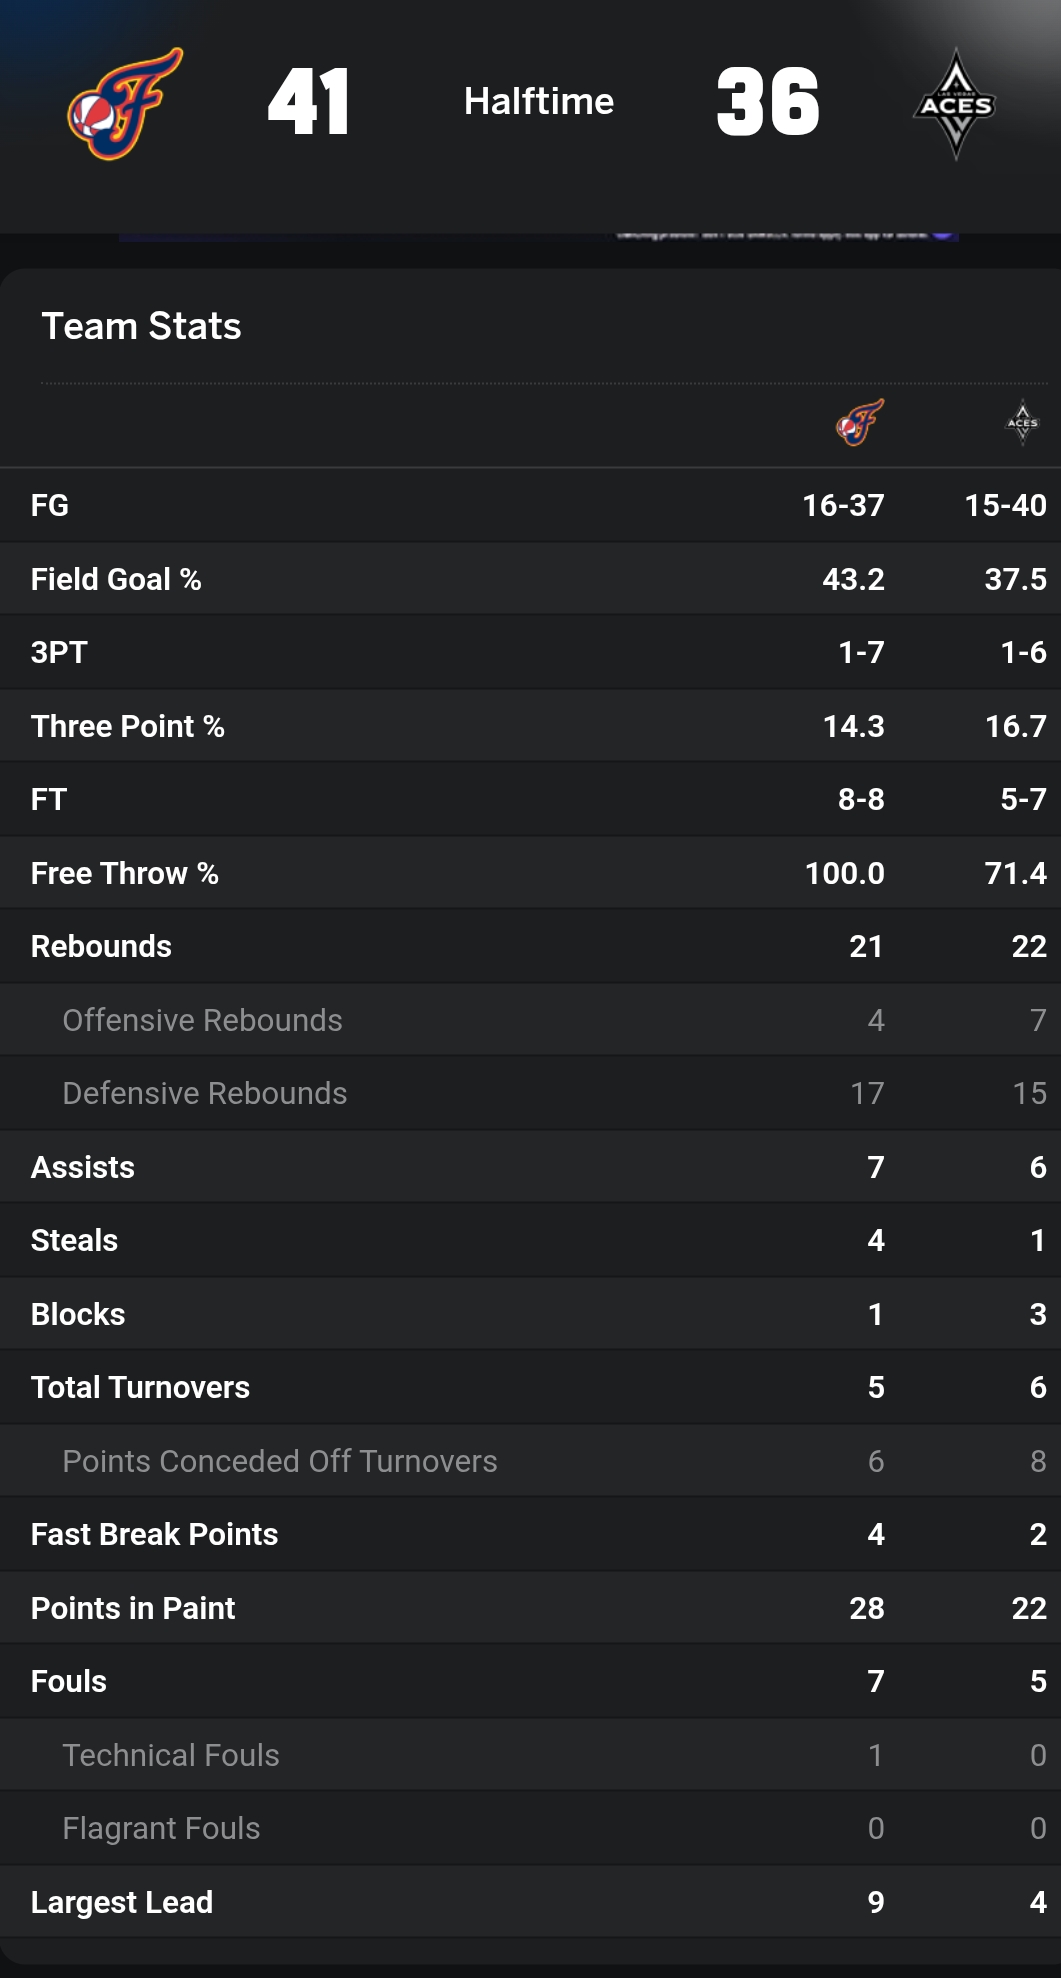Tap the Largest Lead row
The height and width of the screenshot is (1978, 1061).
tap(122, 1902)
